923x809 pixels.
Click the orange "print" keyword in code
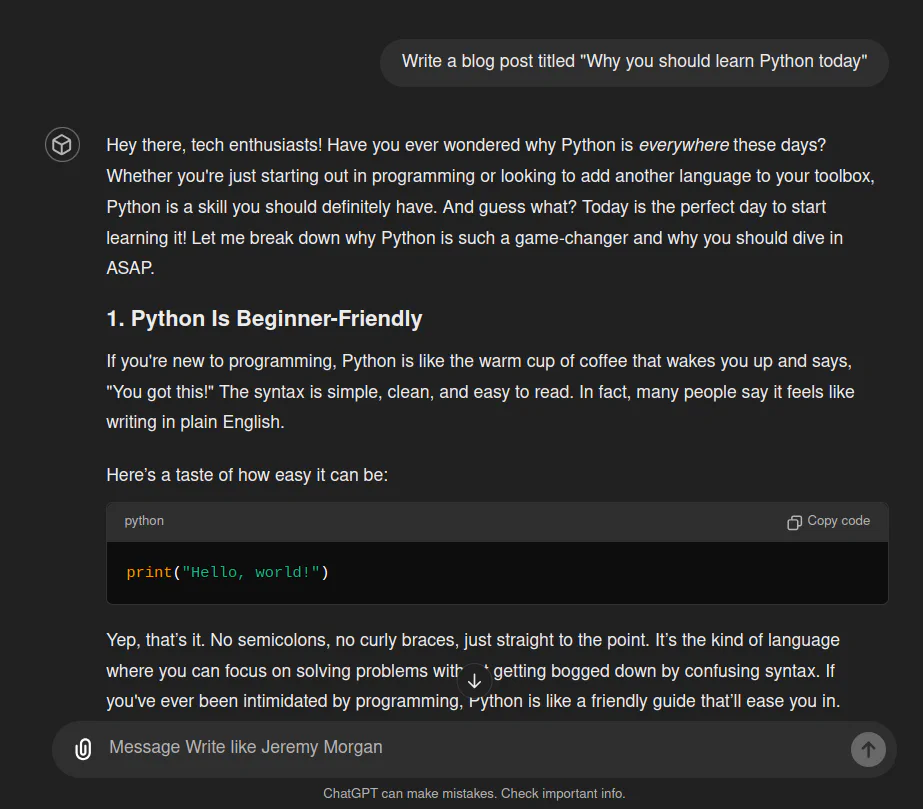click(x=149, y=572)
